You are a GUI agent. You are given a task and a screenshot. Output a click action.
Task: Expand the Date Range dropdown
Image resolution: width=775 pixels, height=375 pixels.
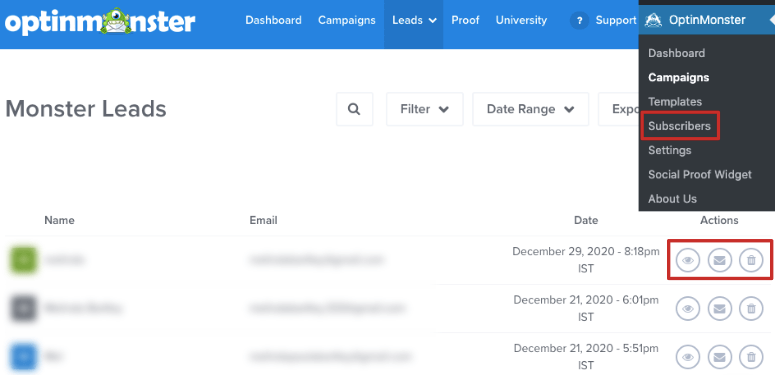[x=530, y=109]
